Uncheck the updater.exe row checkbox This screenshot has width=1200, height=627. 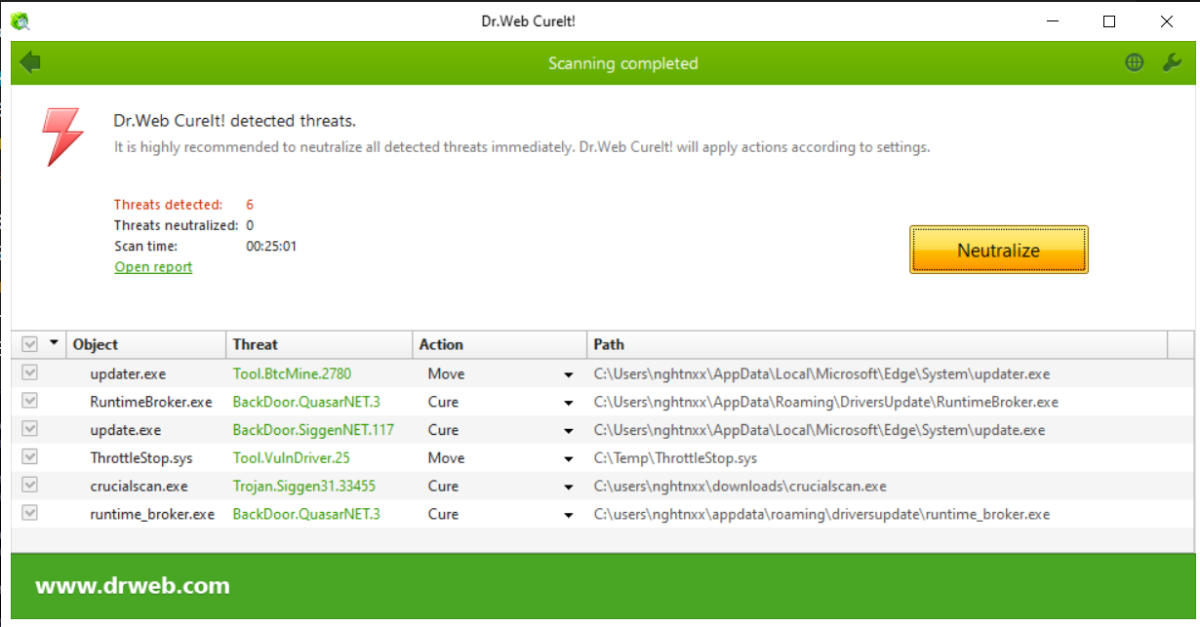(30, 373)
